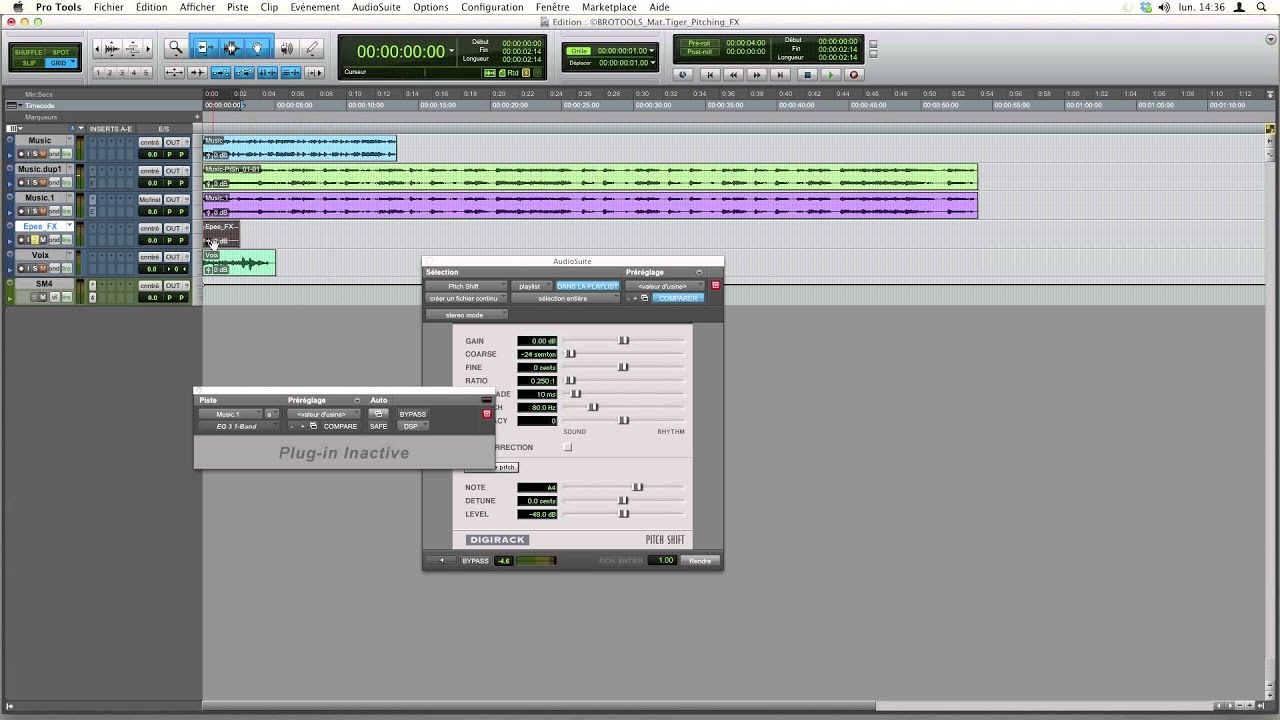The image size is (1280, 720).
Task: Open the Édition menu
Action: pos(151,7)
